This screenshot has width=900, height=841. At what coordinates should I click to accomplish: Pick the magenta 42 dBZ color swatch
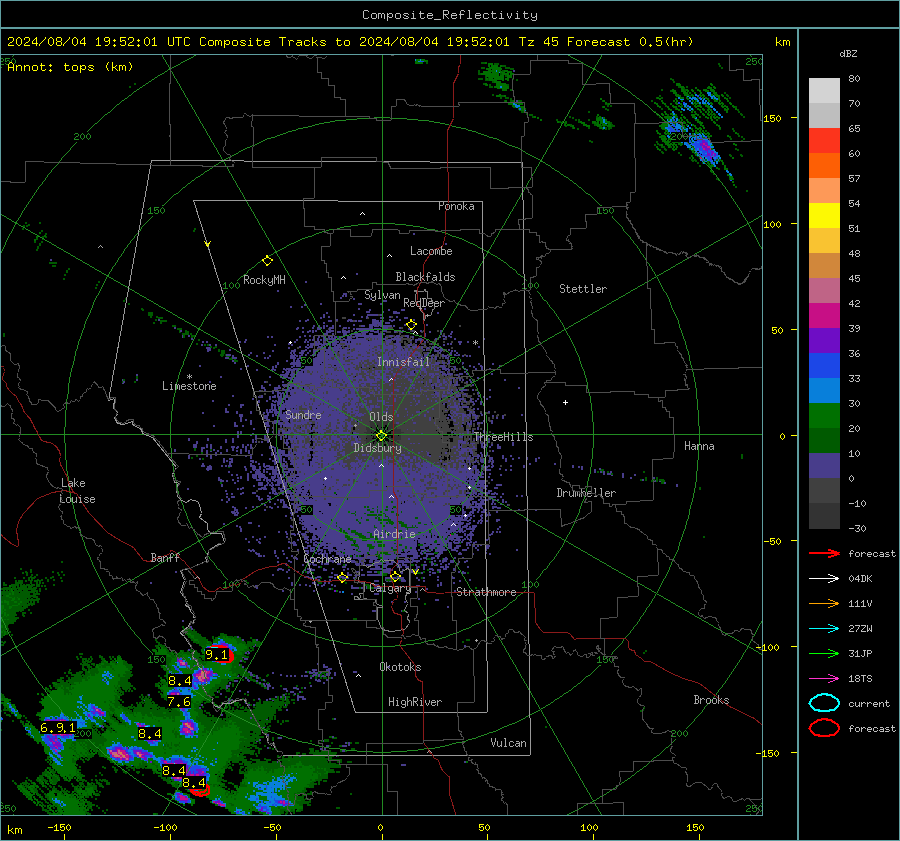(x=824, y=316)
